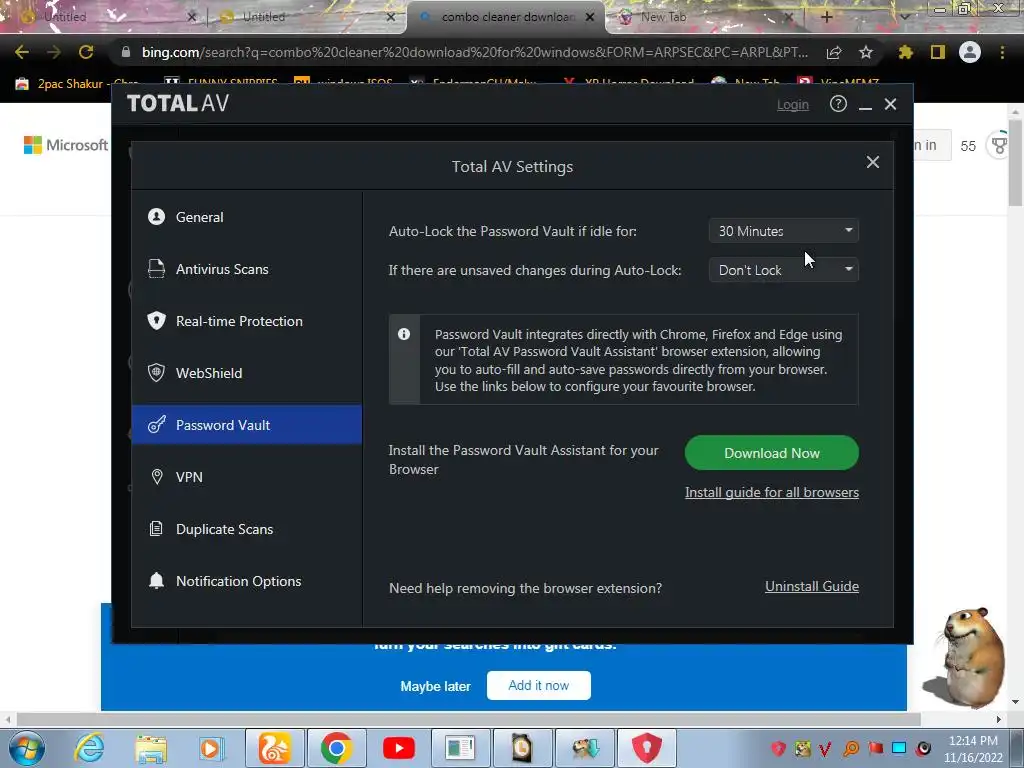Click the Bing rewards count 55

point(968,146)
